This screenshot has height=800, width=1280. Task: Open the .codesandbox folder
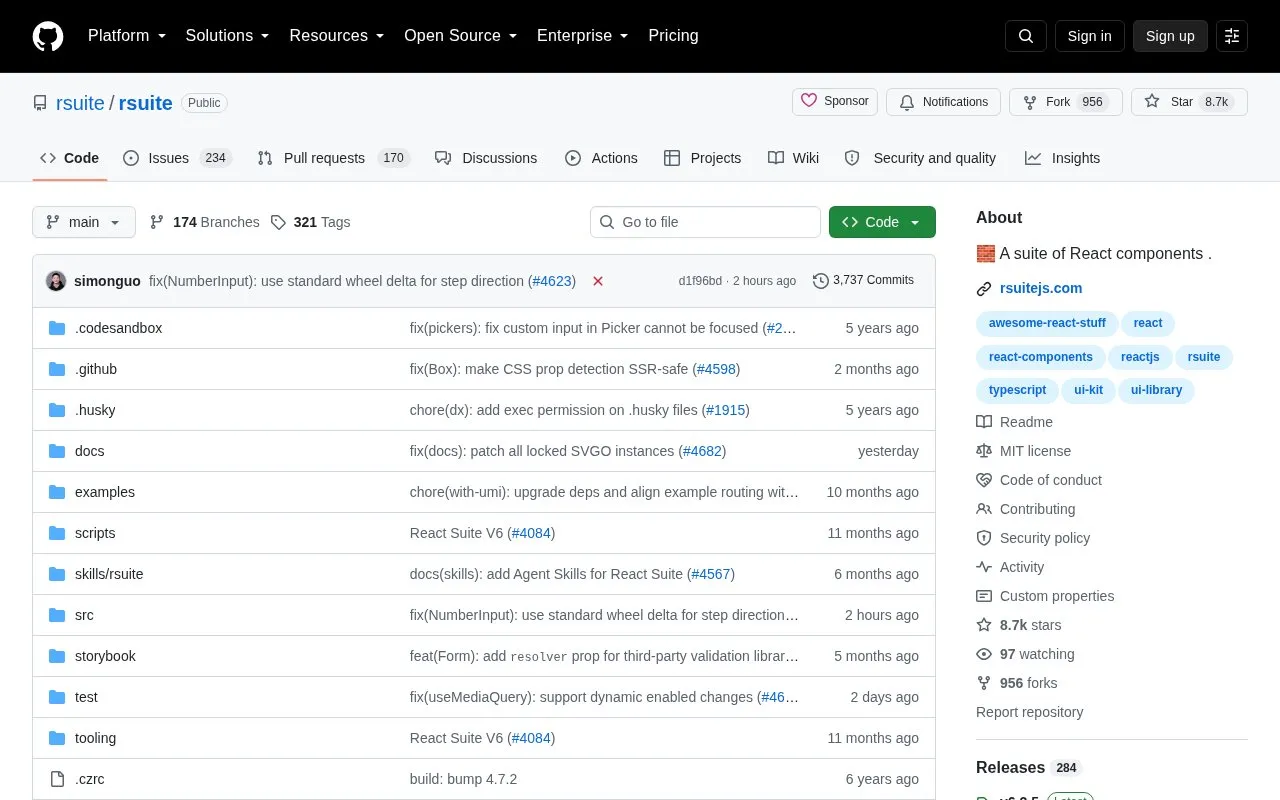(x=118, y=328)
